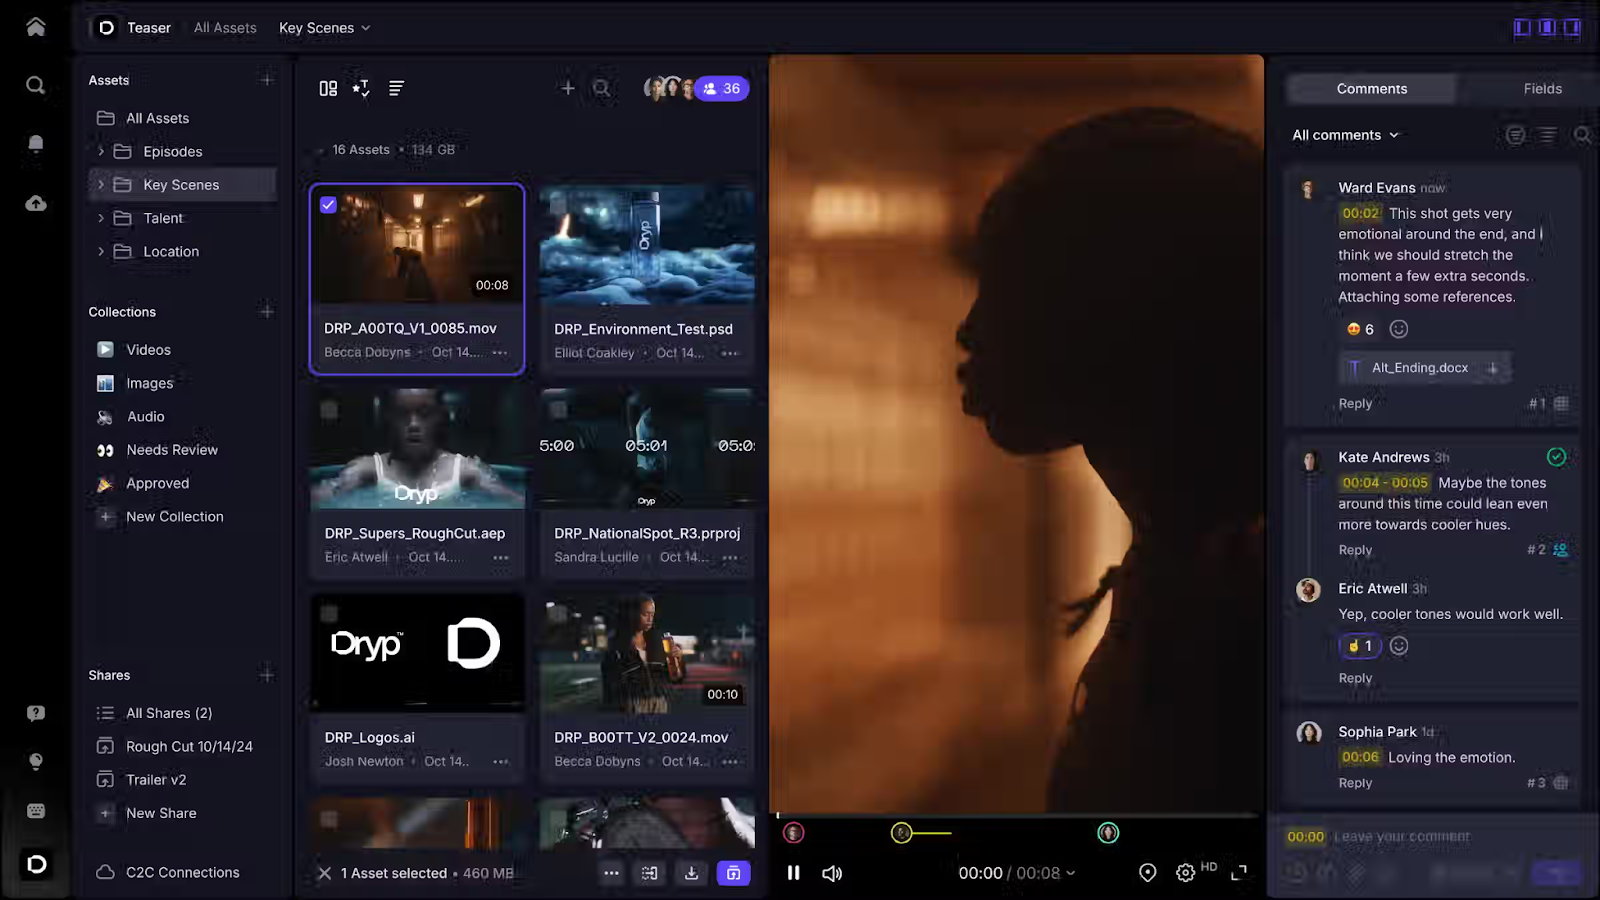Reply to Kate Andrews' comment
This screenshot has width=1600, height=900.
coord(1354,549)
